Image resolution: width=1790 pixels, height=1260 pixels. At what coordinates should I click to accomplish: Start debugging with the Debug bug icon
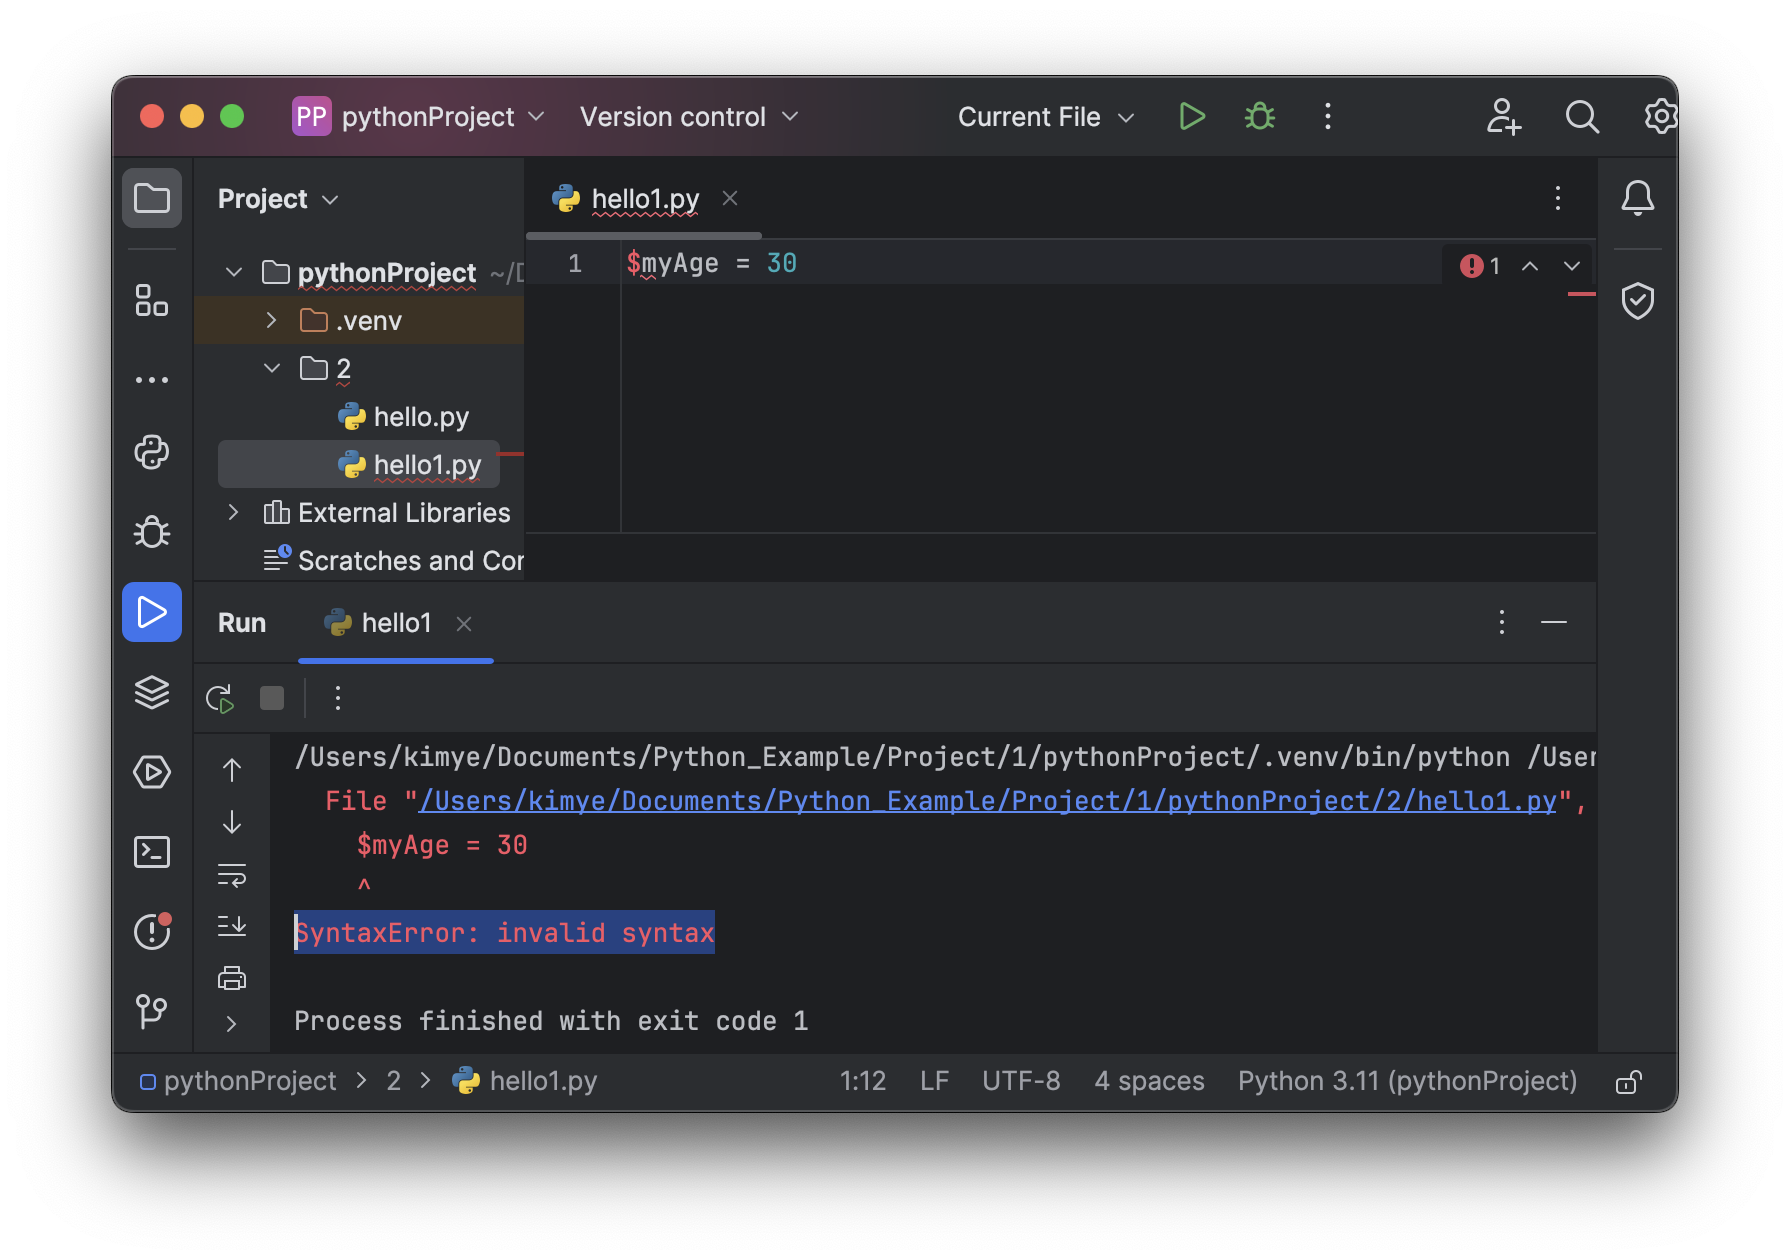pos(1259,117)
